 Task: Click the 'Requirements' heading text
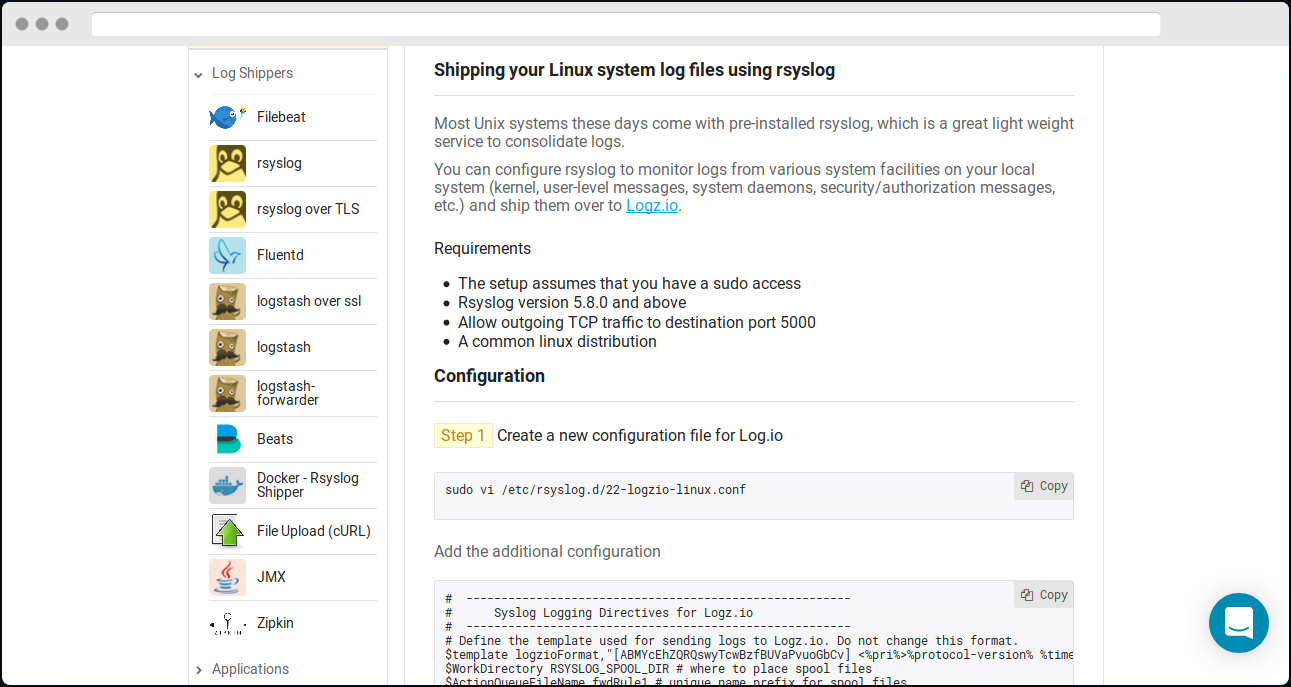click(482, 248)
